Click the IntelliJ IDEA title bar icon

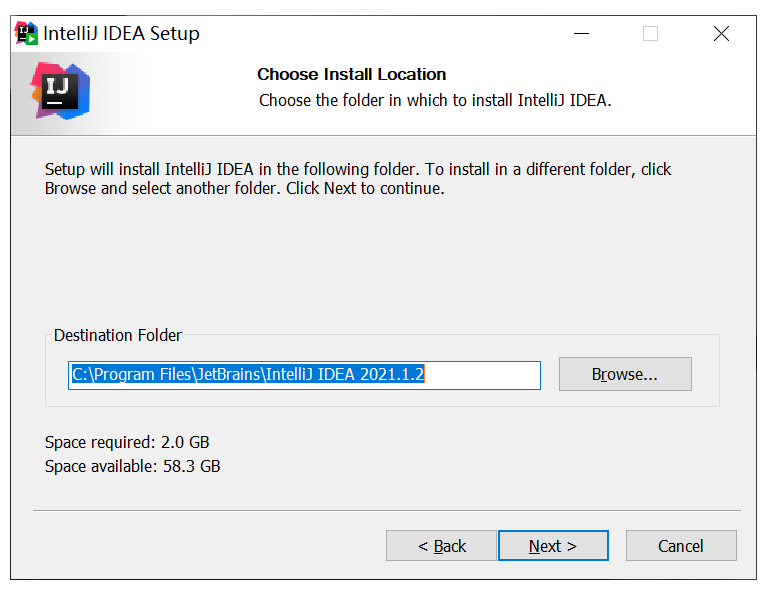[x=26, y=33]
